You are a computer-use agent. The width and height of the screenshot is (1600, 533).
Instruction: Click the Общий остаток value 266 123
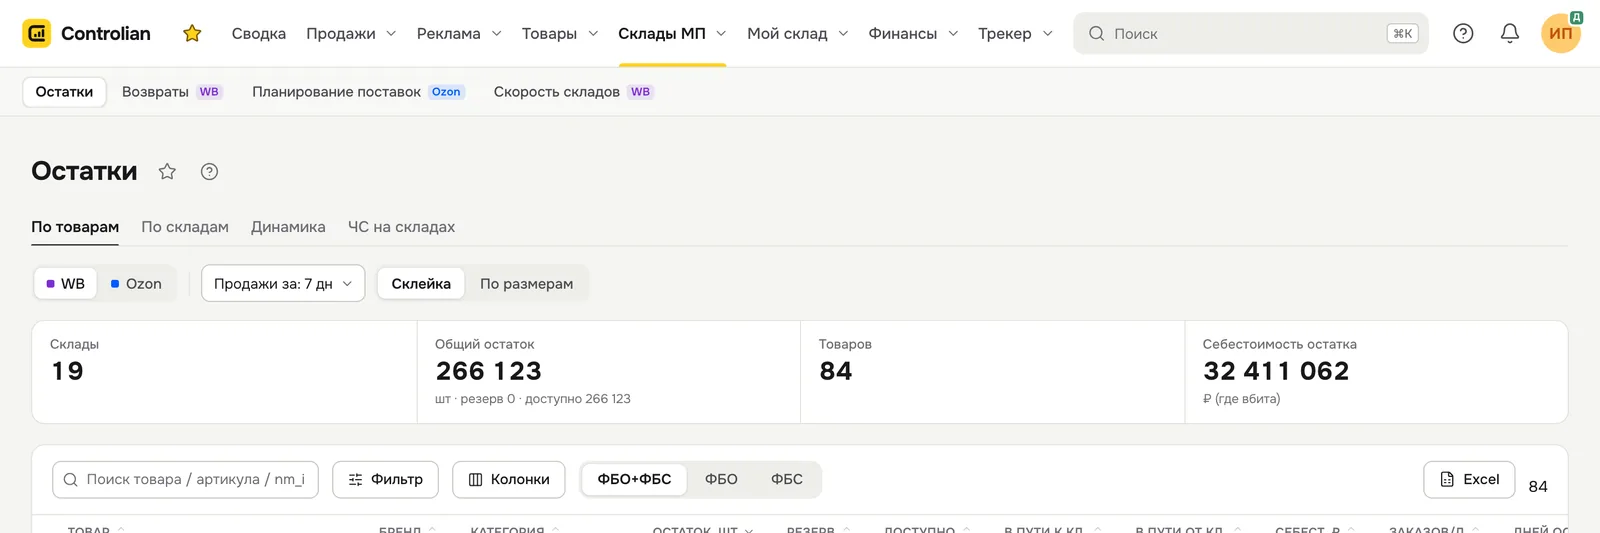point(489,371)
